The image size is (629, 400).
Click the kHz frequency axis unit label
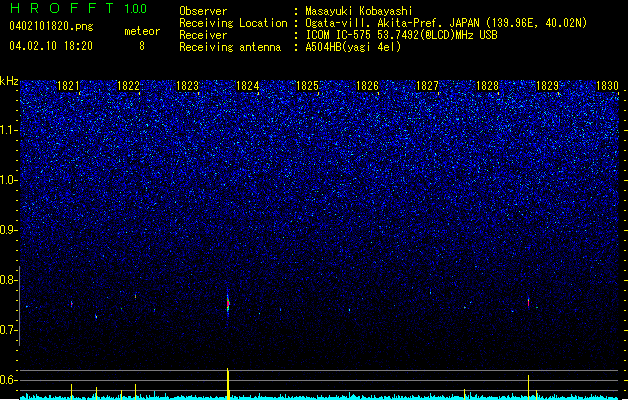[x=9, y=81]
